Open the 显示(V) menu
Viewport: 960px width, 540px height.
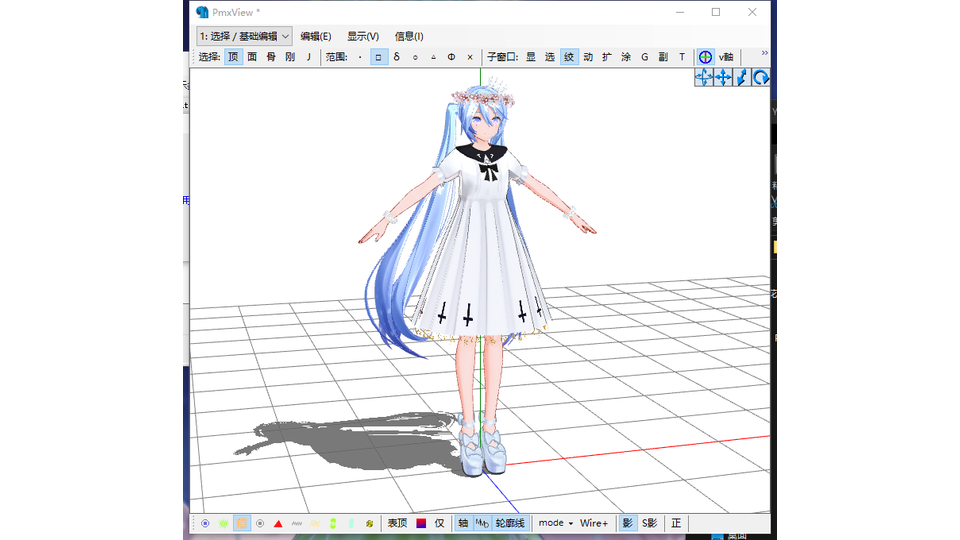click(363, 36)
